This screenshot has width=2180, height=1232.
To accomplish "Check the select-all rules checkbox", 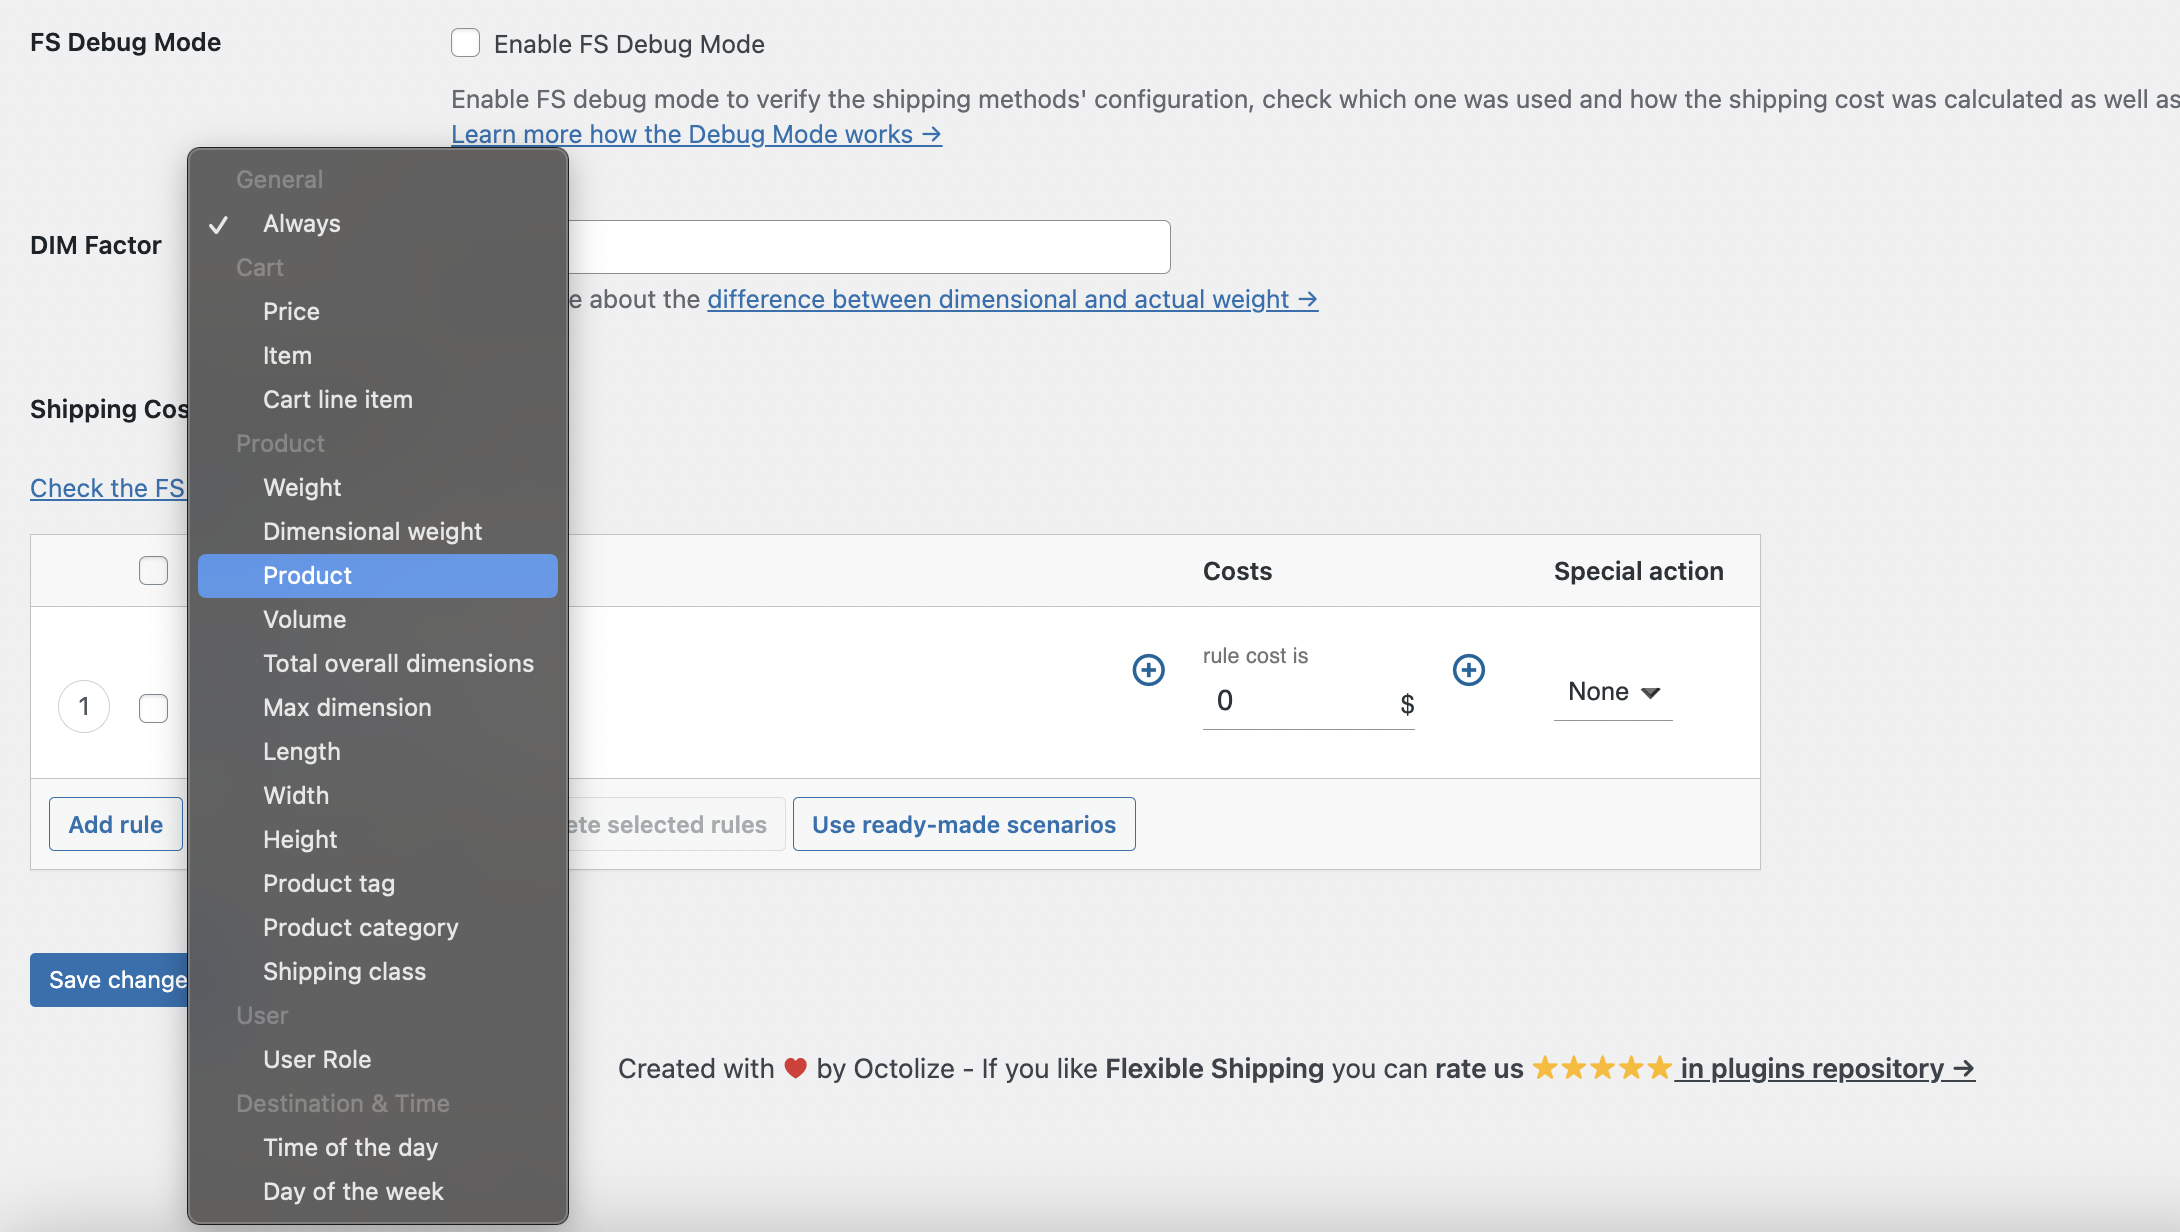I will click(x=153, y=569).
